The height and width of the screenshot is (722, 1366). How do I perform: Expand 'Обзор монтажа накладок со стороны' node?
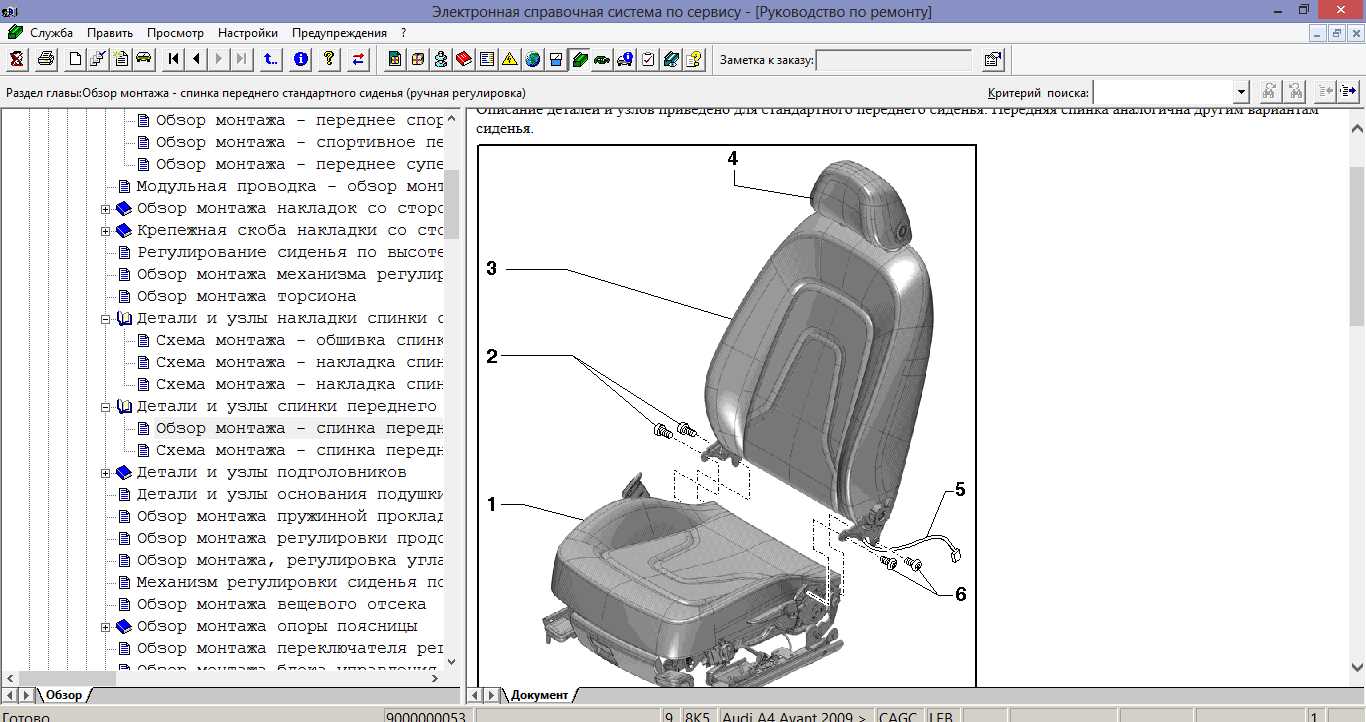pyautogui.click(x=106, y=209)
